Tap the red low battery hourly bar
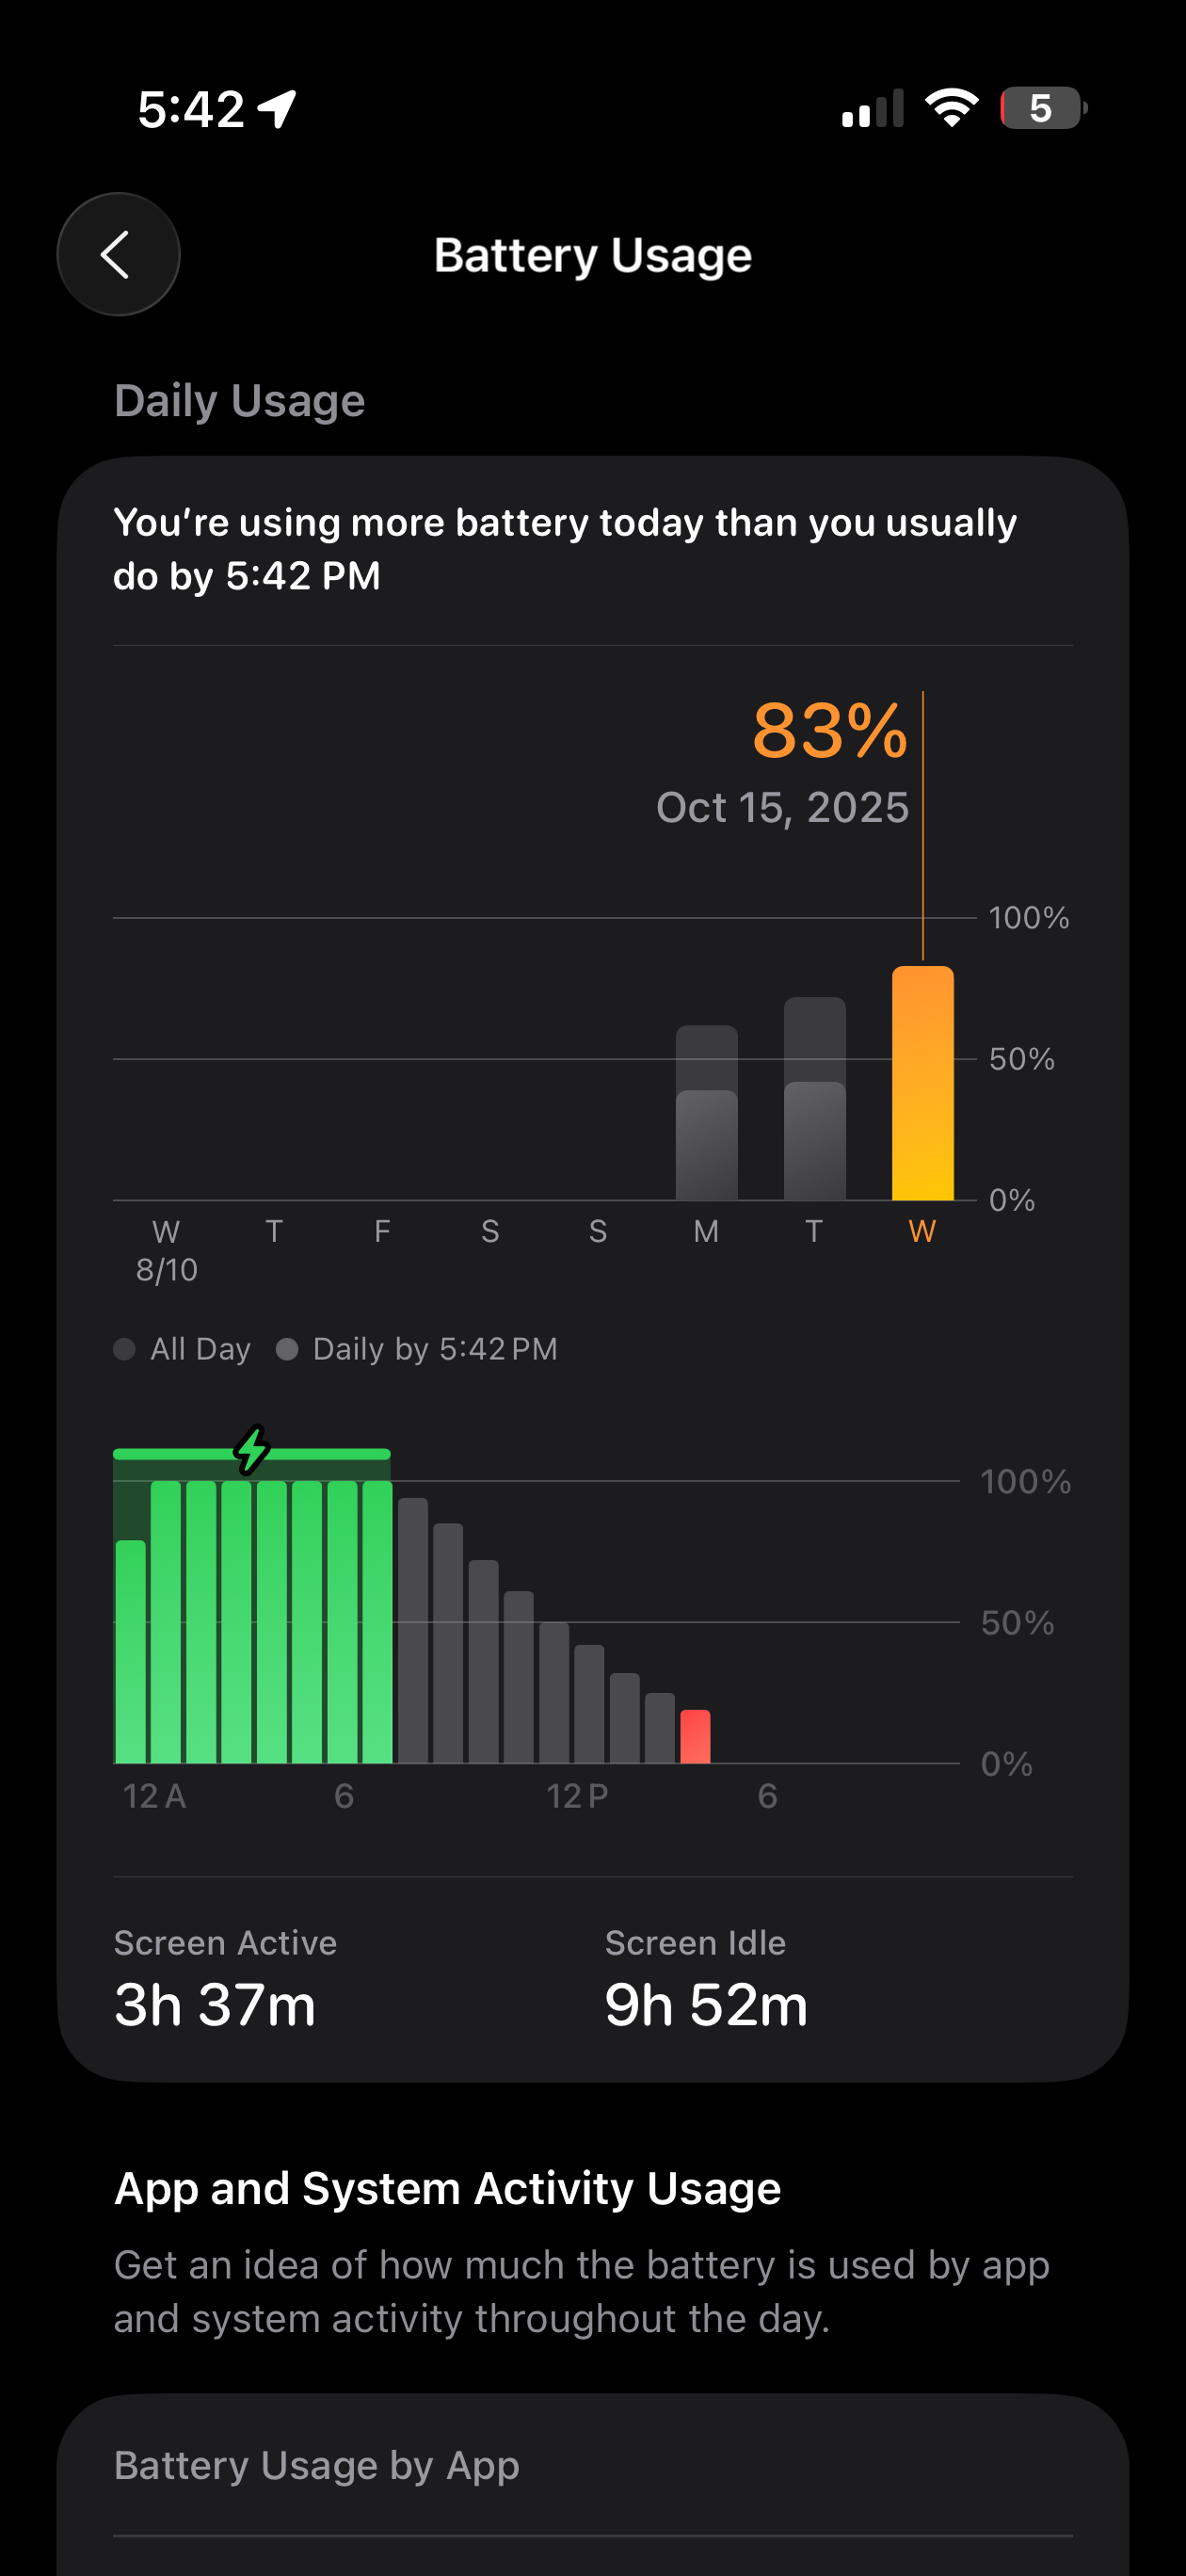Screen dimensions: 1186x2576 click(695, 1736)
